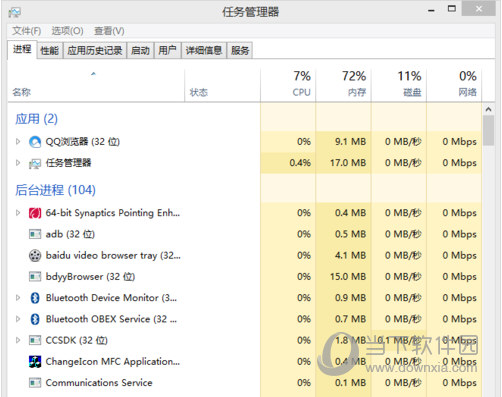This screenshot has width=502, height=397.
Task: Click the Bluetooth OBEX Service icon
Action: tap(35, 319)
